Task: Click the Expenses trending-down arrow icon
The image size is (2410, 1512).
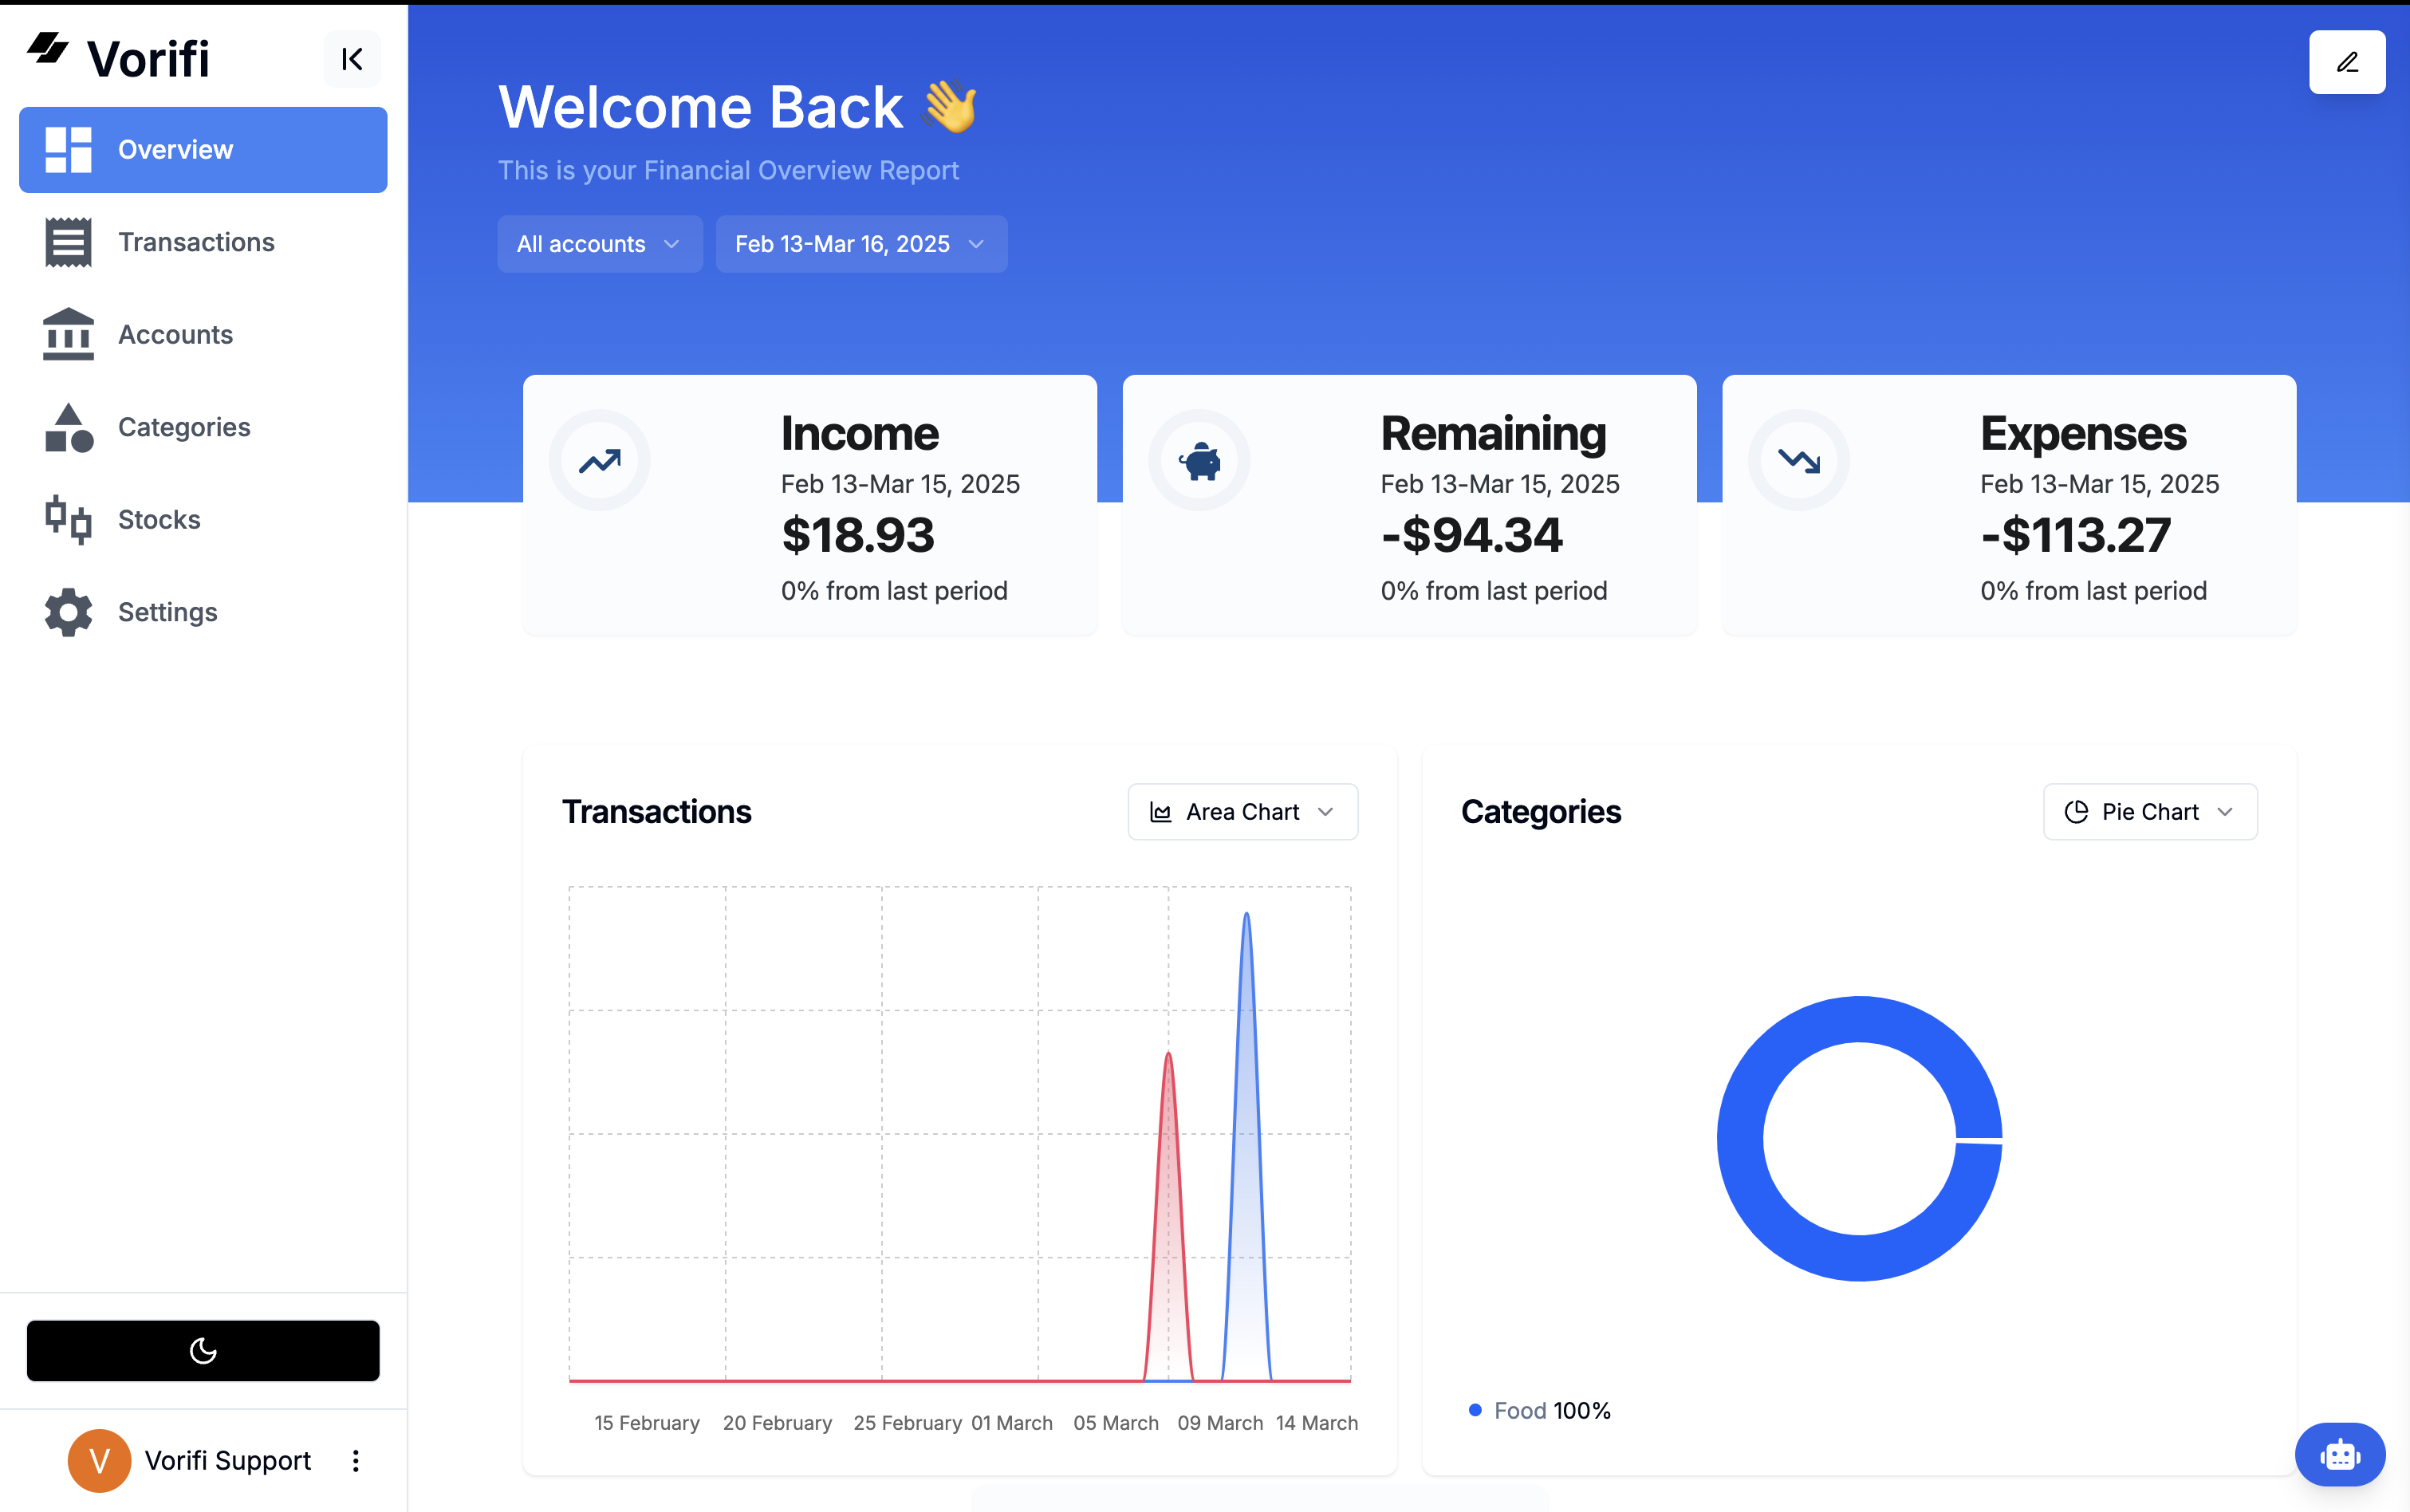Action: 1798,460
